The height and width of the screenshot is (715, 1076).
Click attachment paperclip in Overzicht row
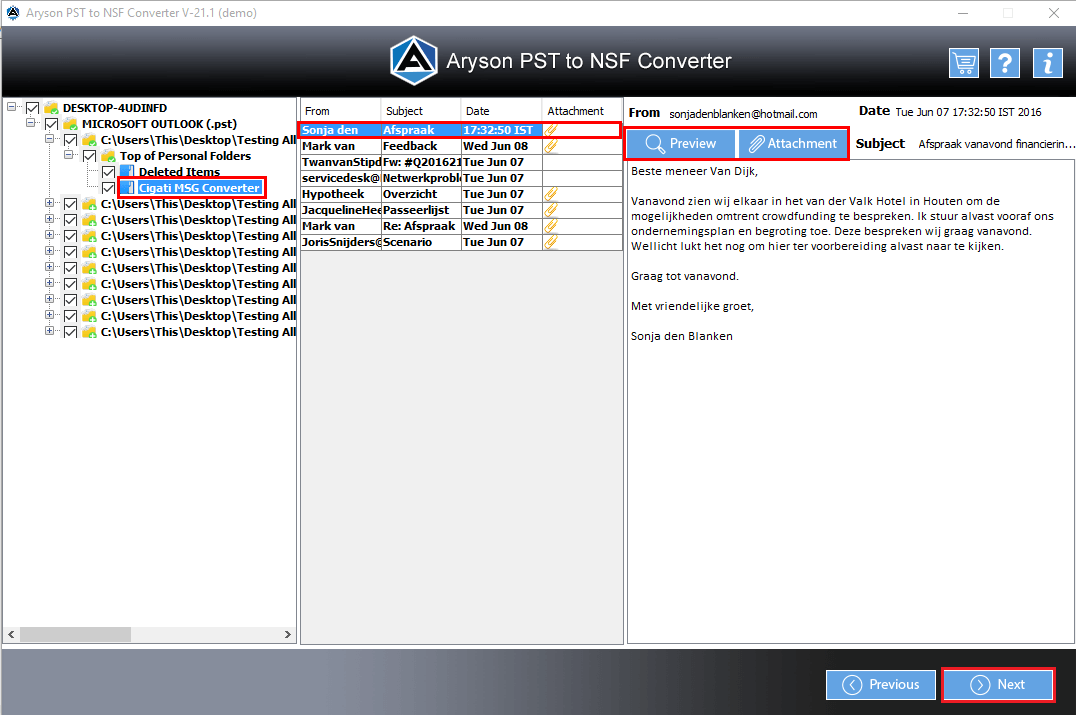point(550,194)
